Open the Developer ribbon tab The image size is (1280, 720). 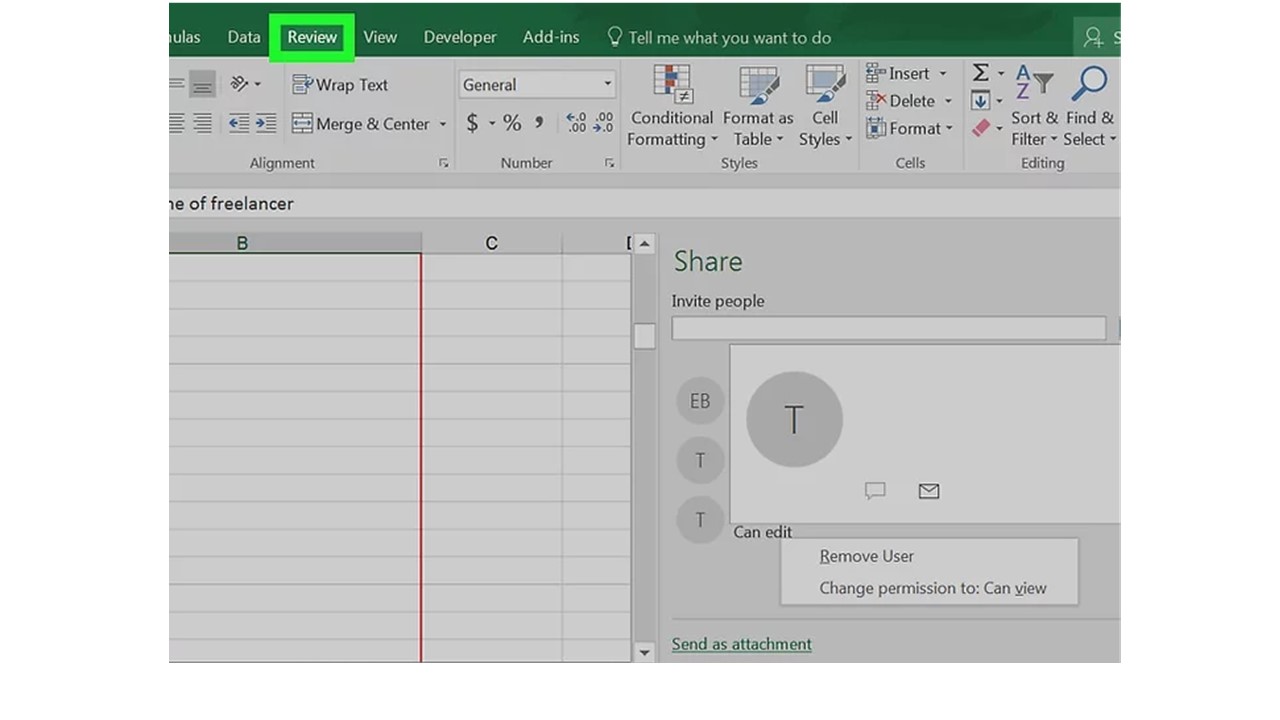[459, 36]
